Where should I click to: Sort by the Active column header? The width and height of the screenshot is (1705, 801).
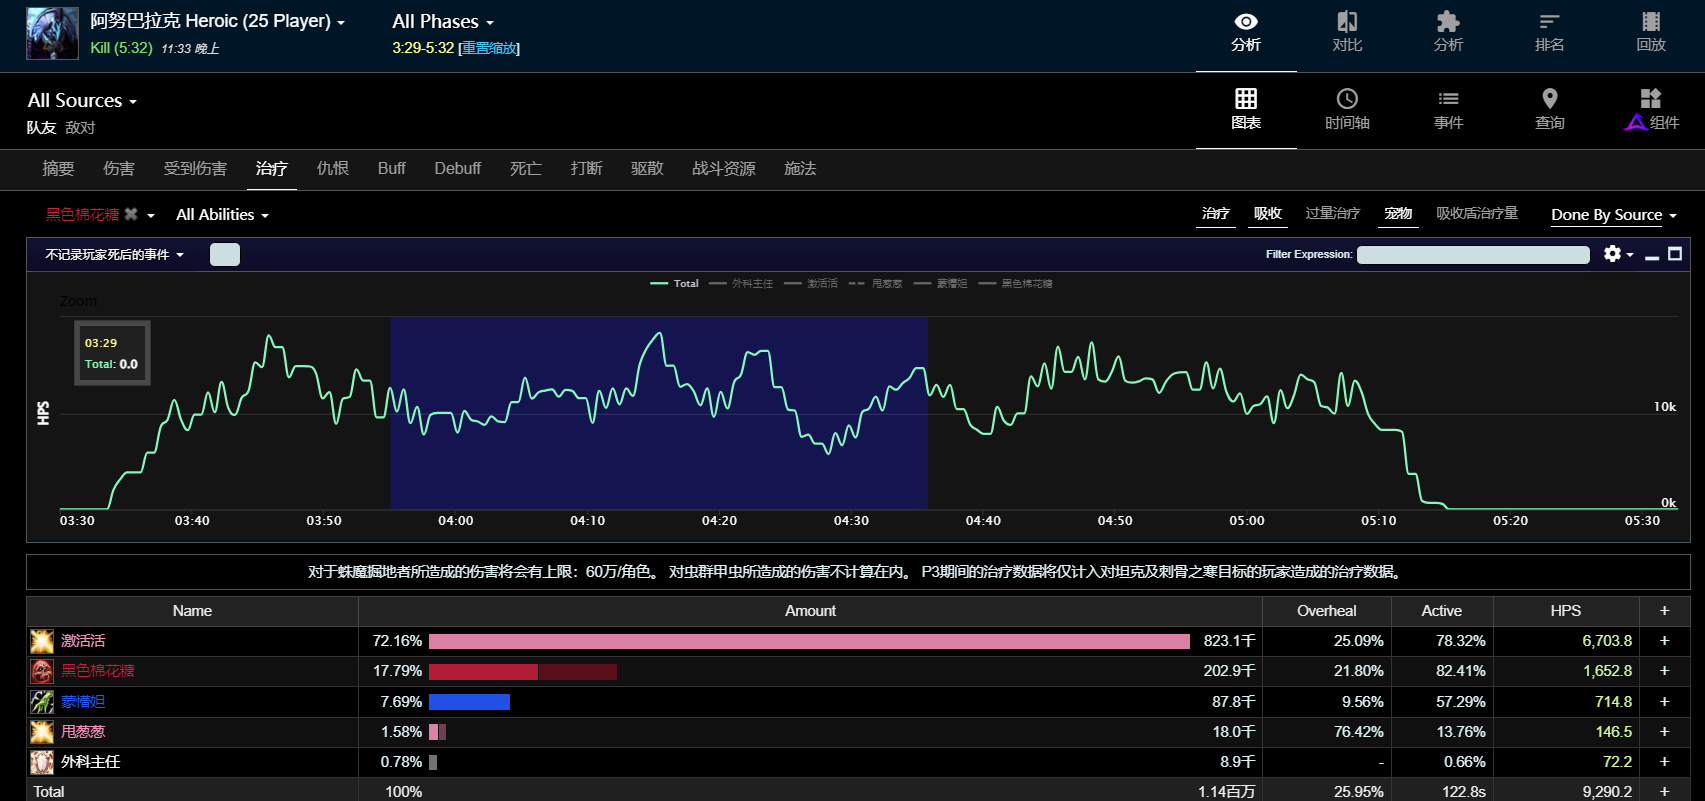coord(1441,611)
